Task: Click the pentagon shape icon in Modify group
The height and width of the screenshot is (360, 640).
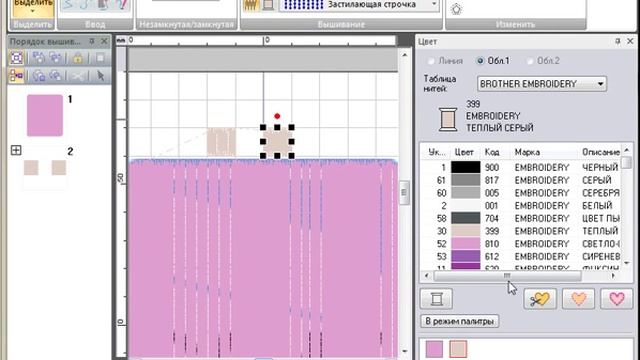Action: tap(456, 9)
